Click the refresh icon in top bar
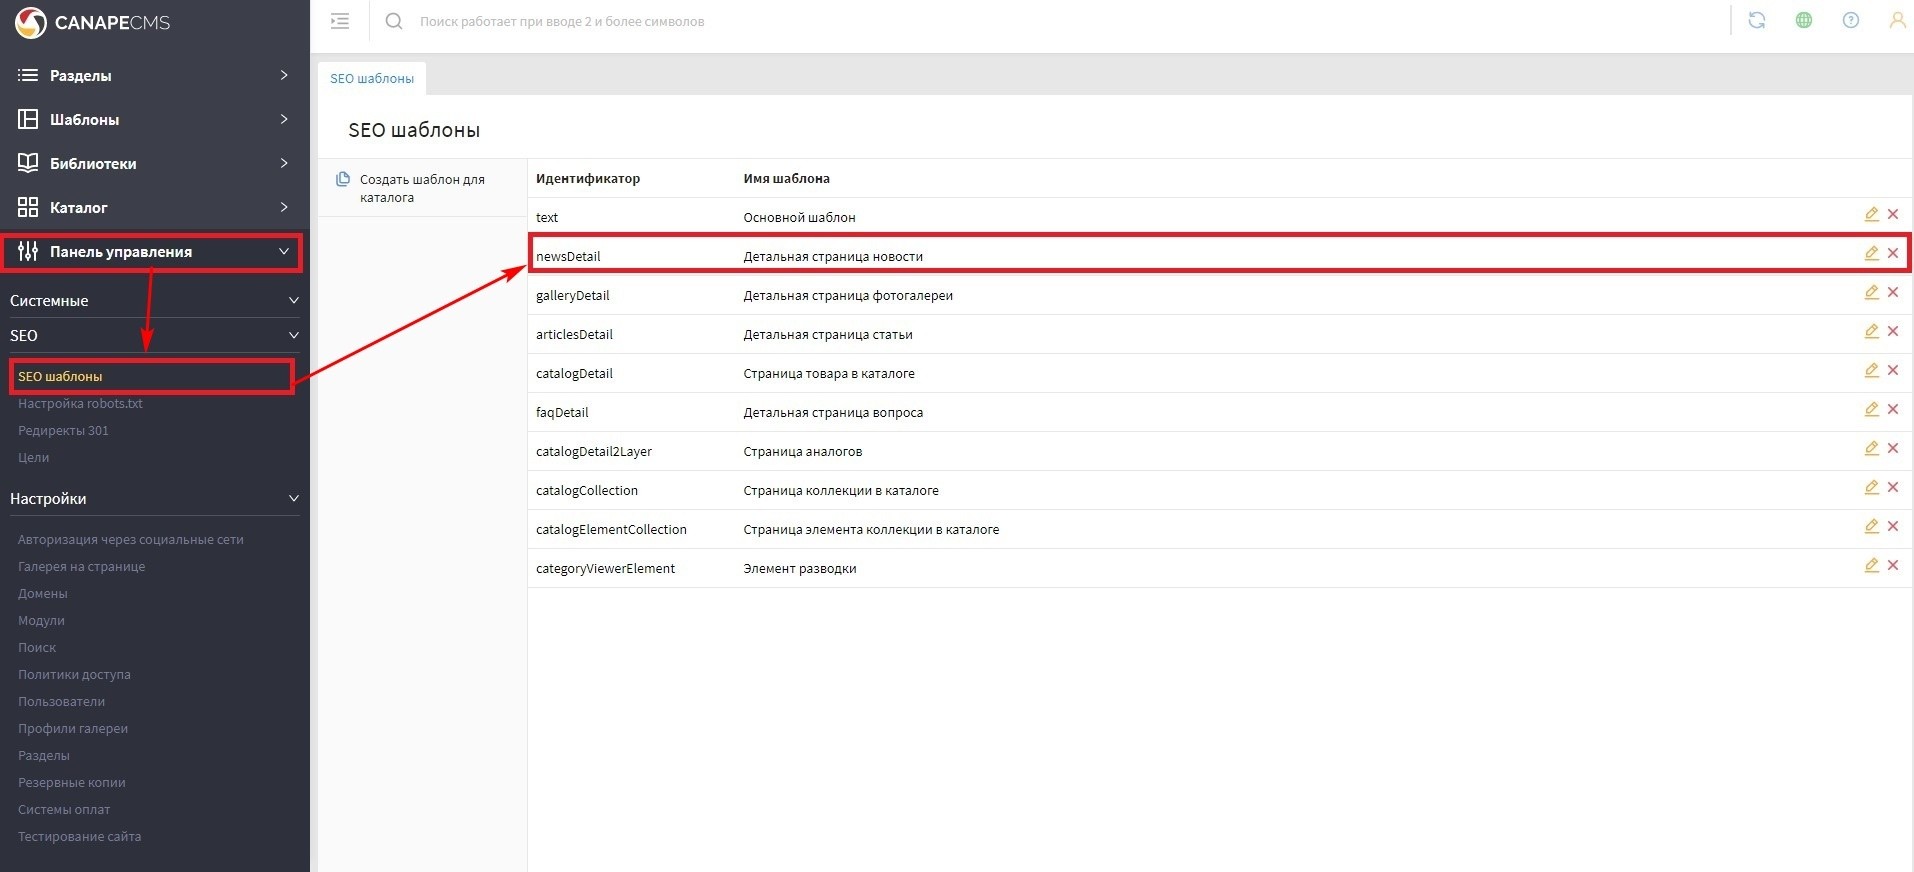Screen dimensions: 1914x872 [1756, 20]
